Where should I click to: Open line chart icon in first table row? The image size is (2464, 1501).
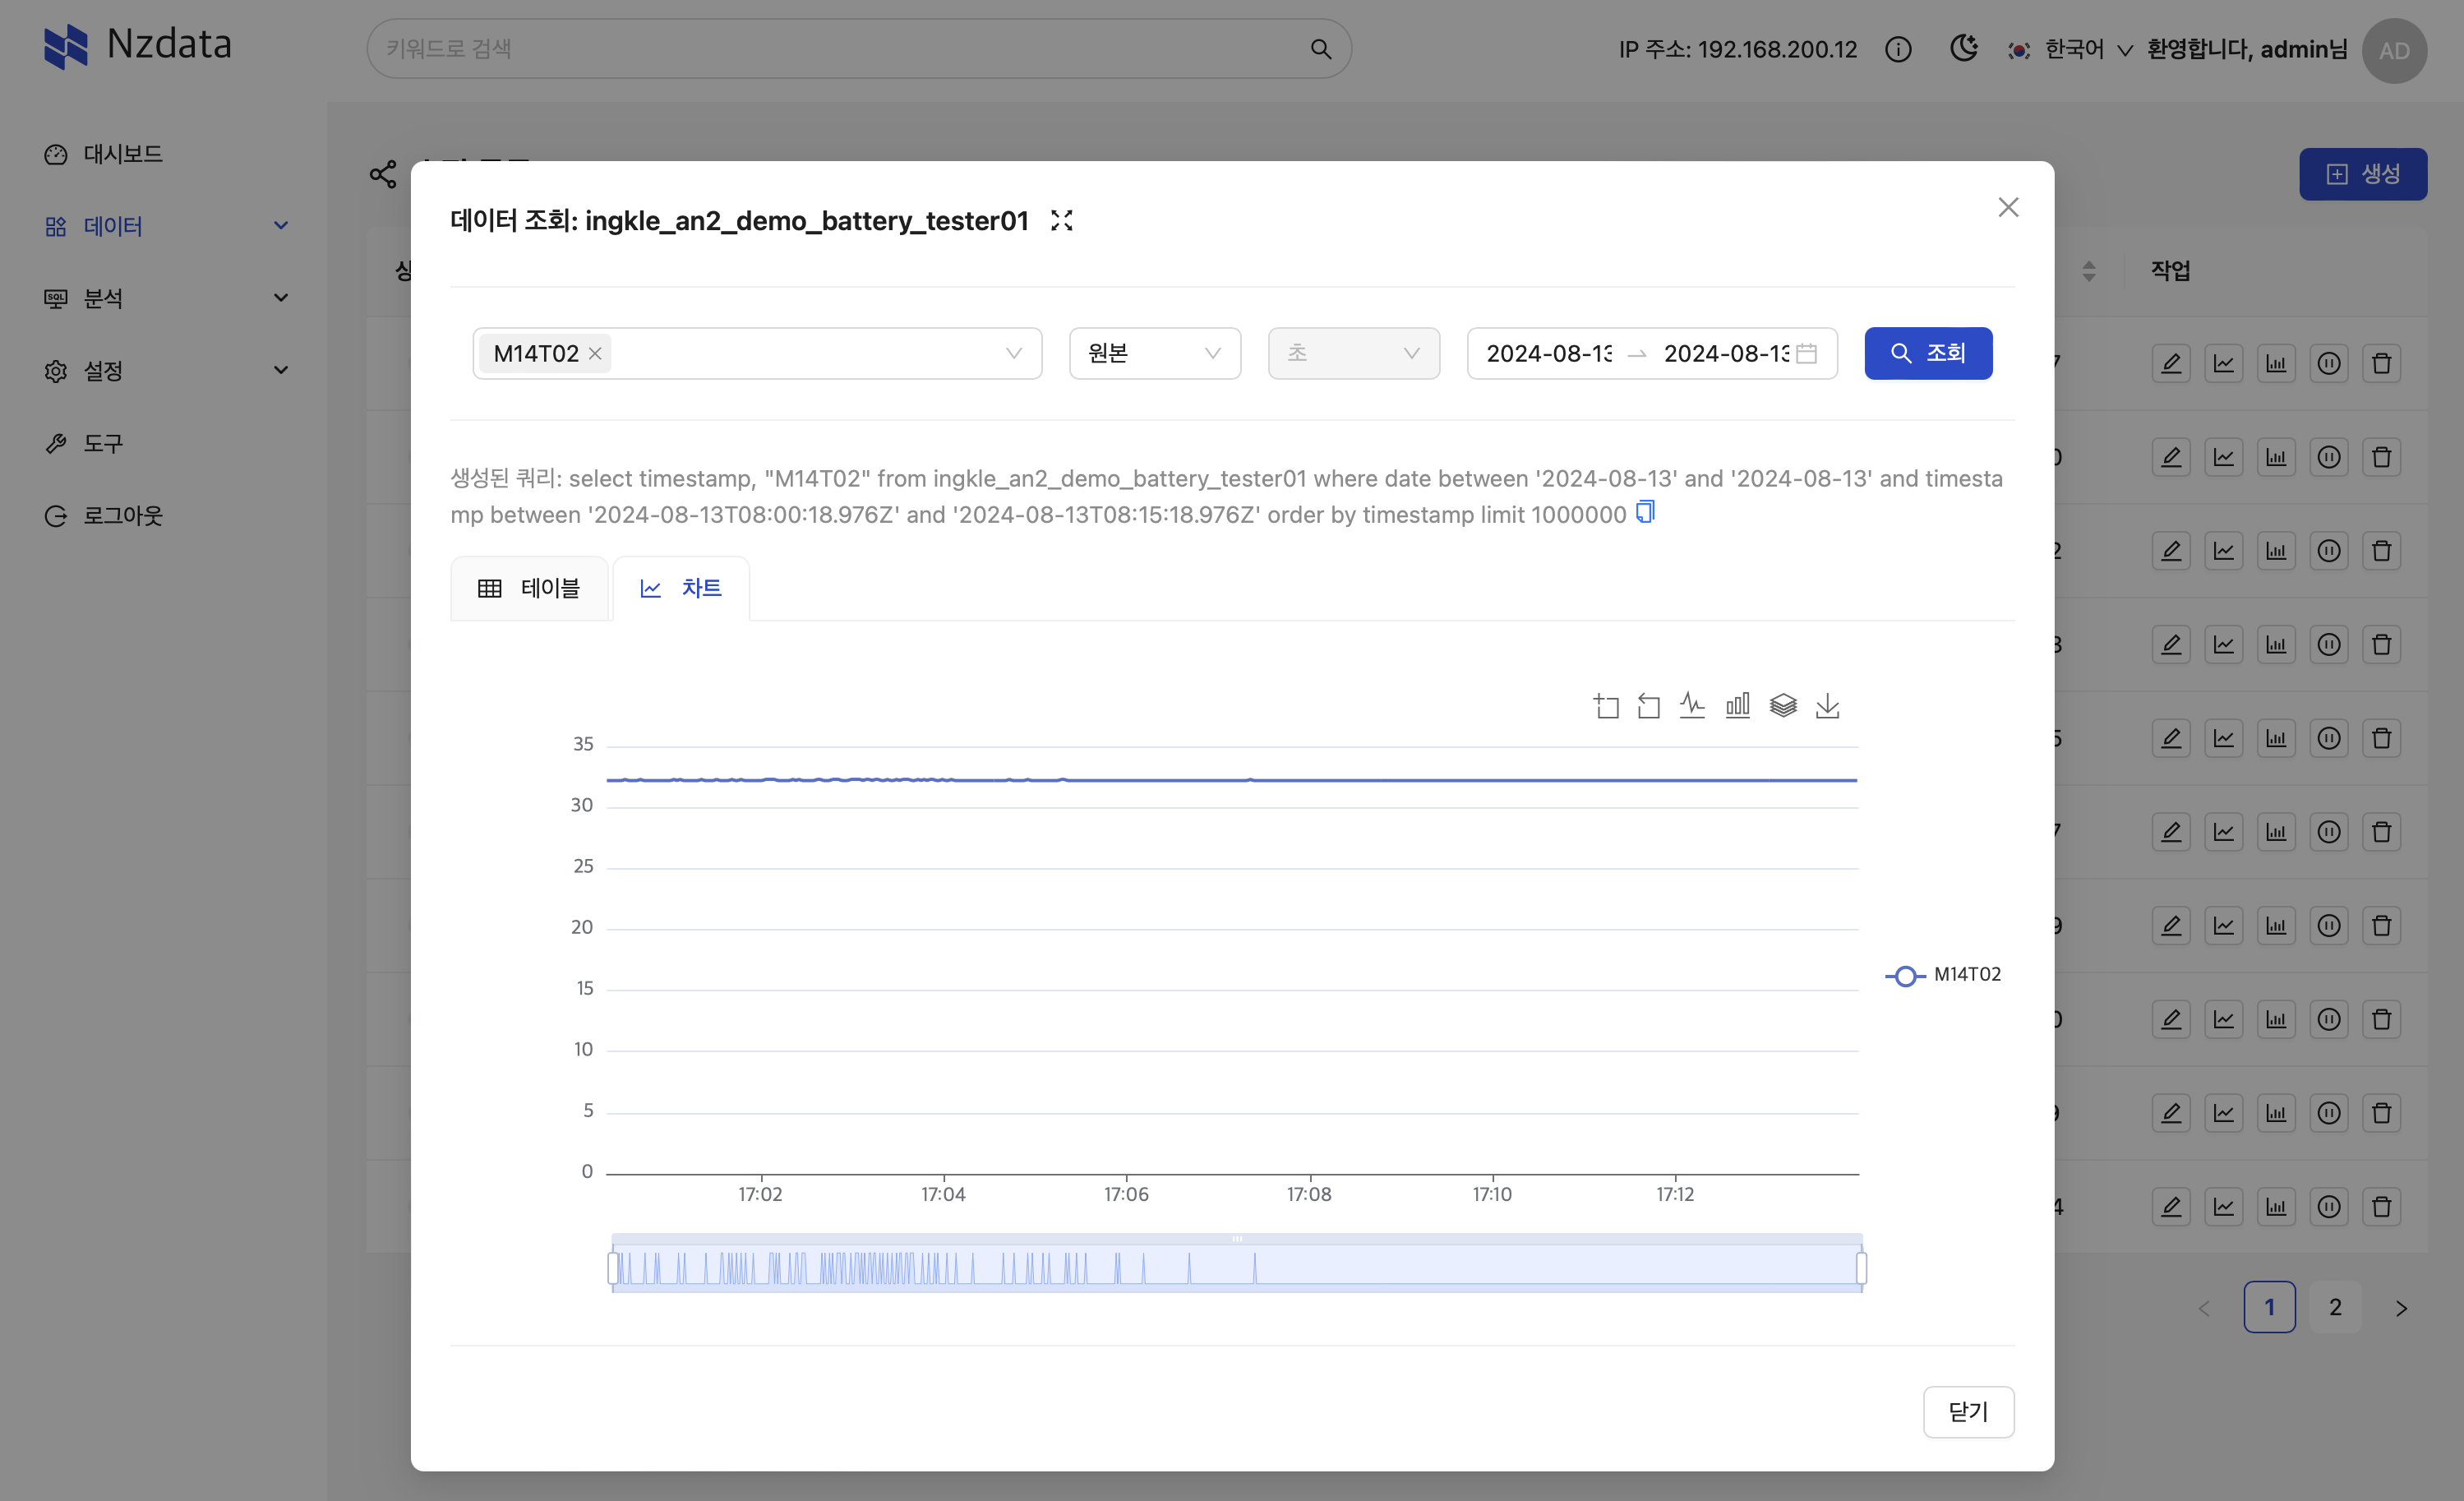pyautogui.click(x=2224, y=363)
